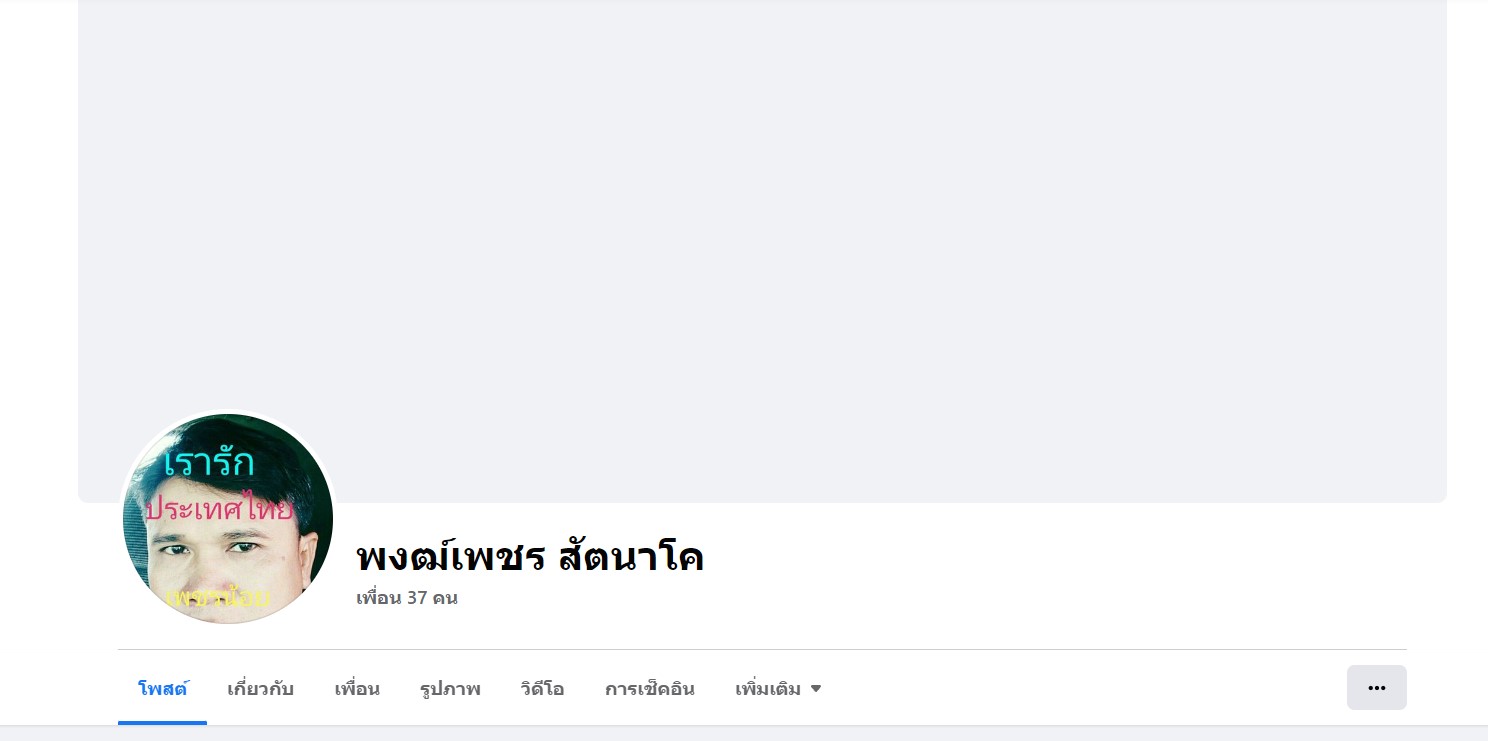Go to the วิดีโอ tab
Viewport: 1488px width, 741px height.
click(x=542, y=689)
